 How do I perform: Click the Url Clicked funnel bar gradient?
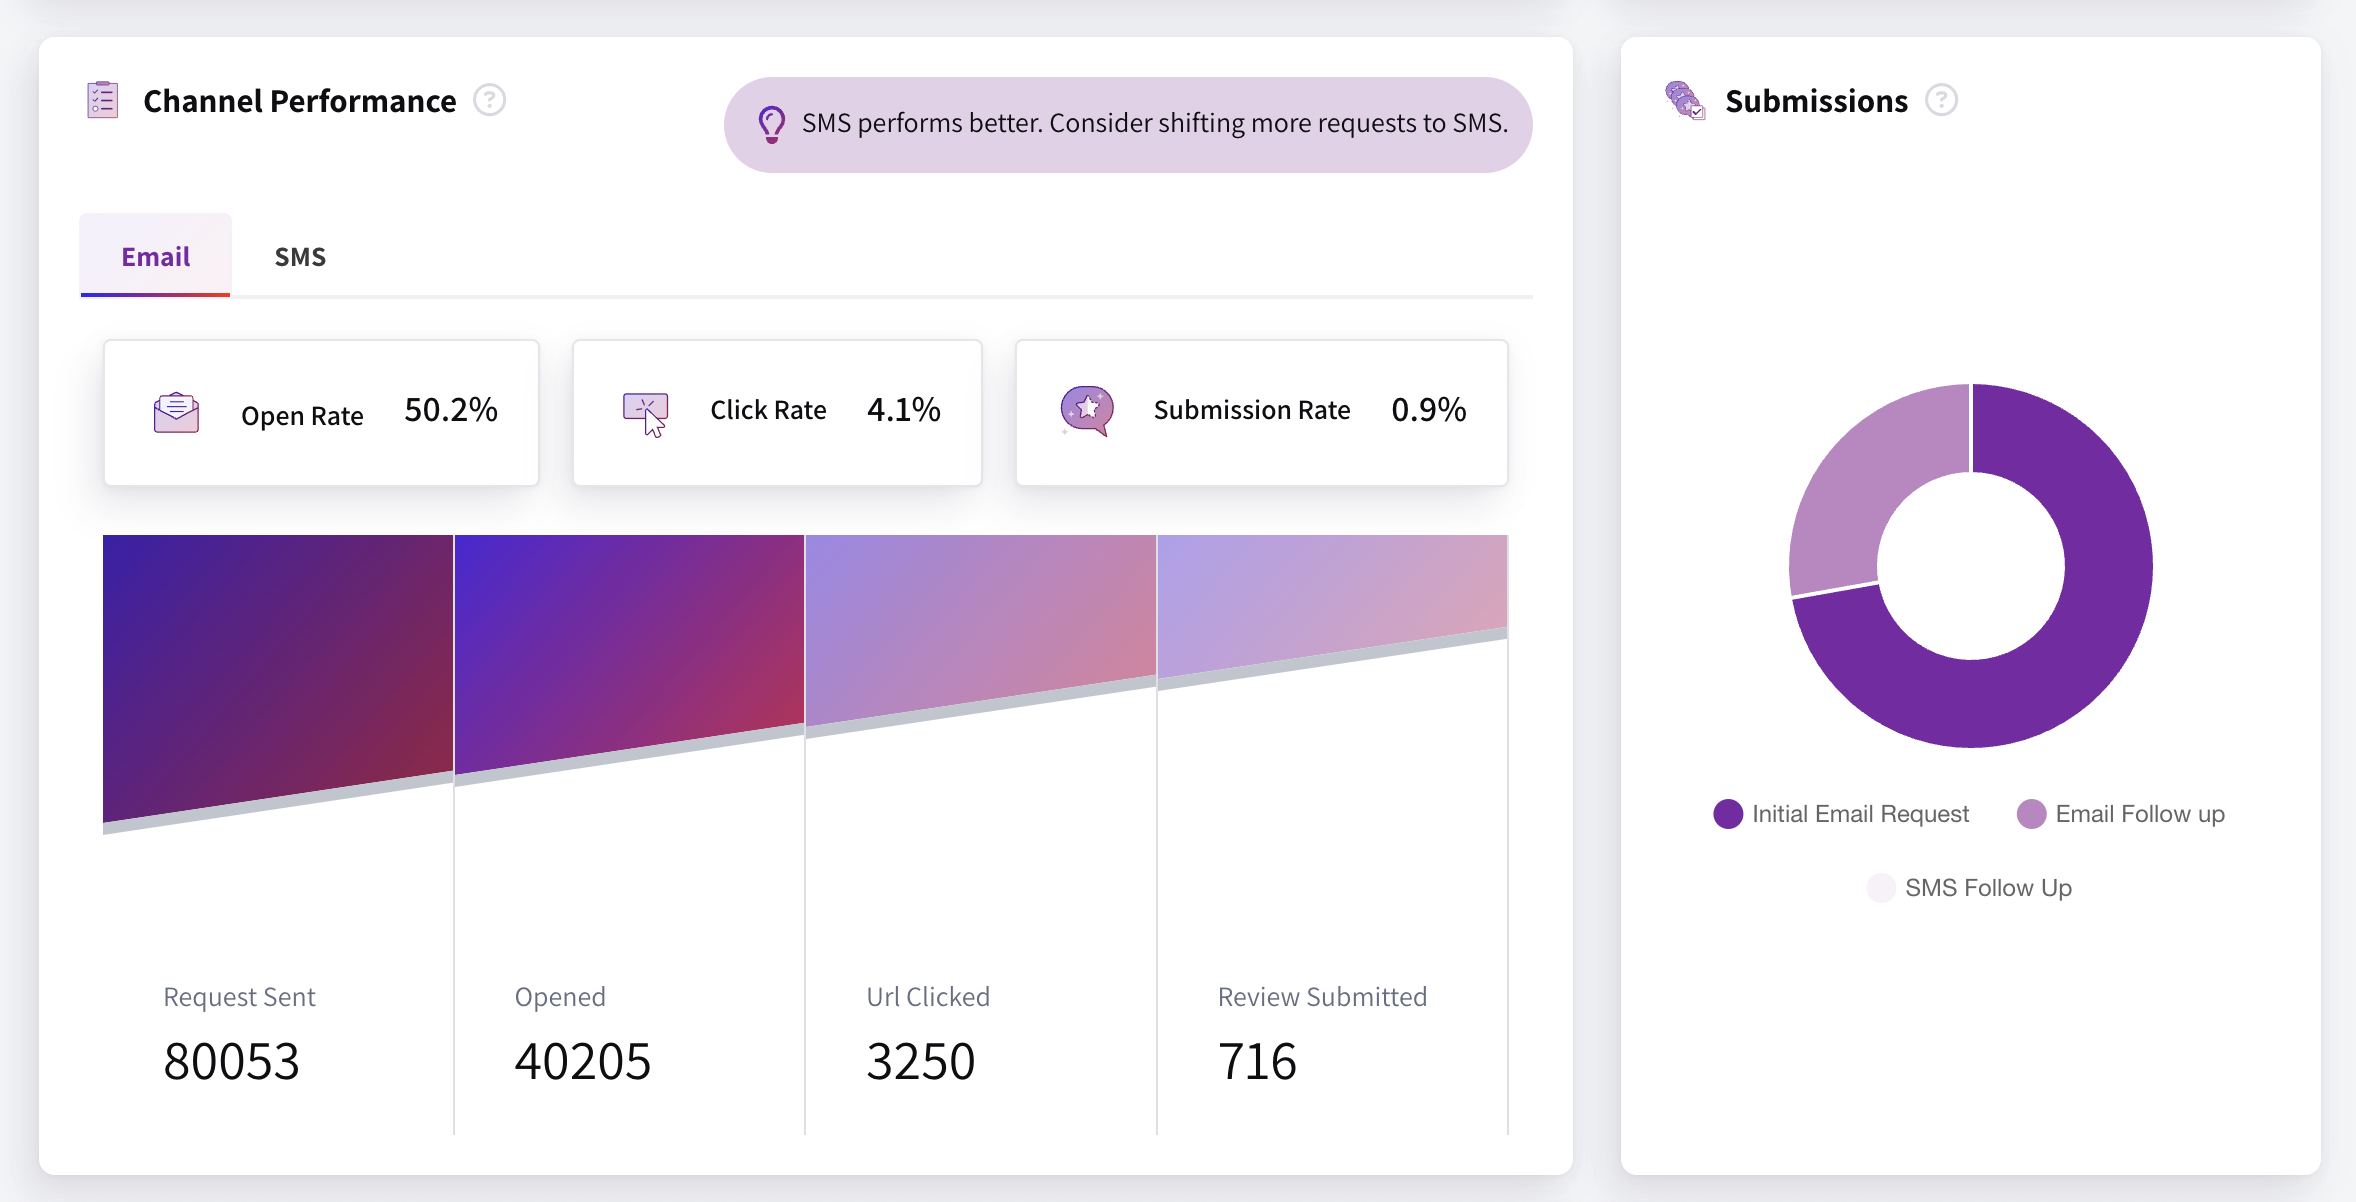980,620
